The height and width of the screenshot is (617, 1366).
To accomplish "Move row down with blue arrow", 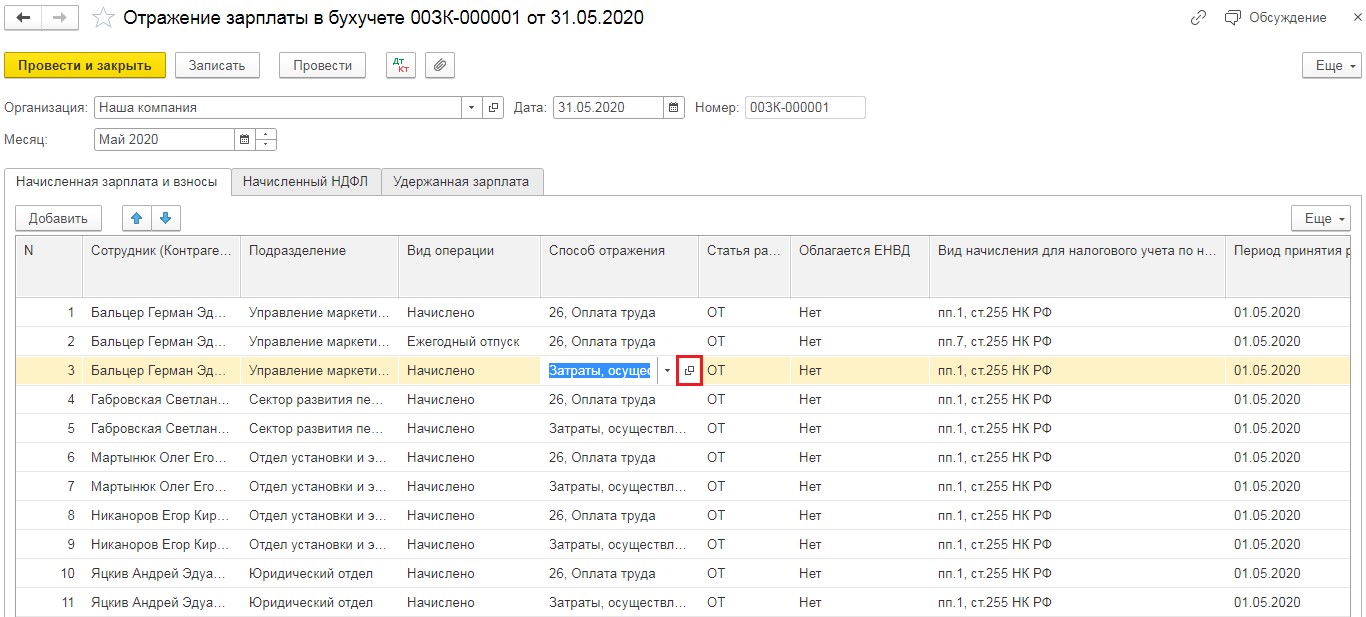I will point(165,218).
